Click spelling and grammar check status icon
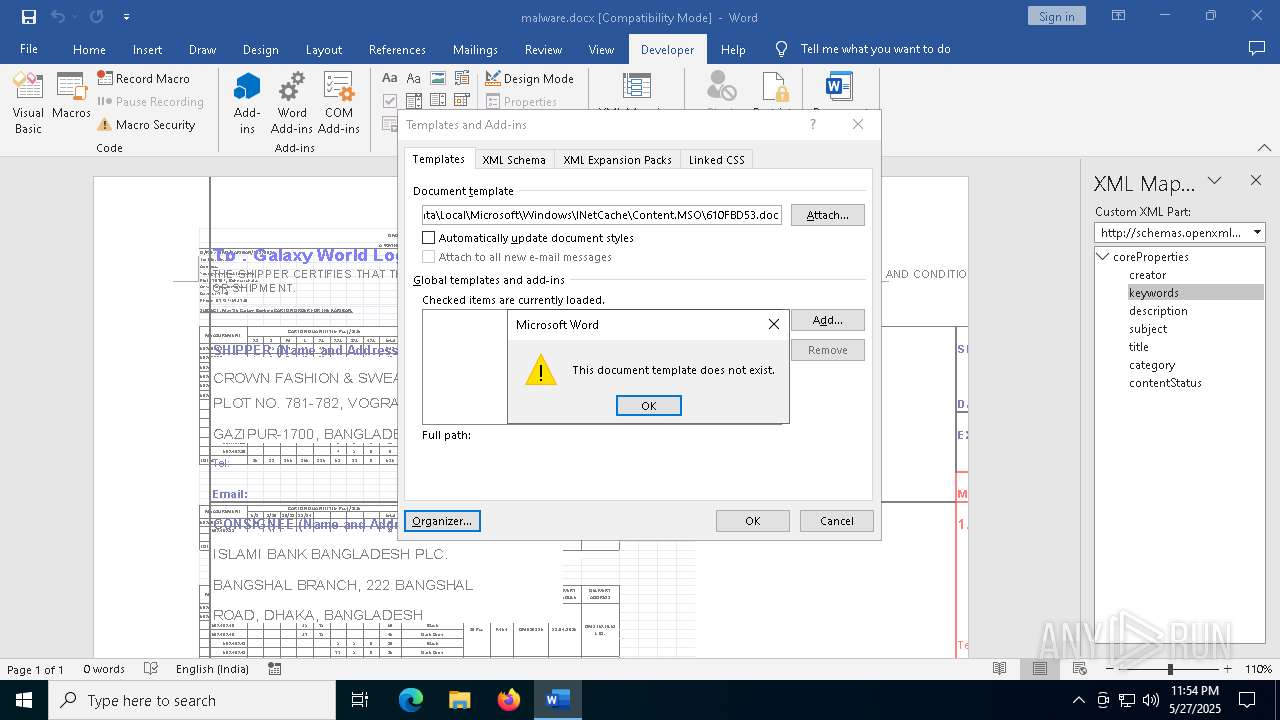1280x720 pixels. click(x=151, y=669)
